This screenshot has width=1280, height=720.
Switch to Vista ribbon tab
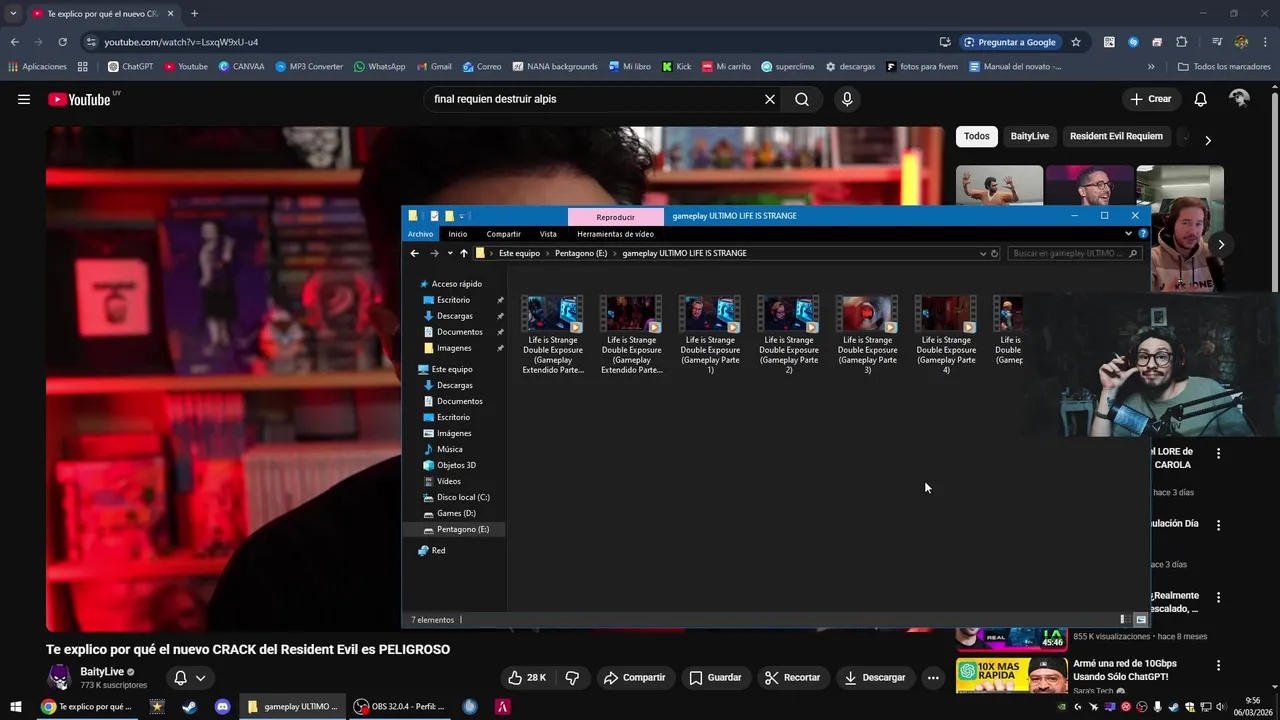[548, 234]
